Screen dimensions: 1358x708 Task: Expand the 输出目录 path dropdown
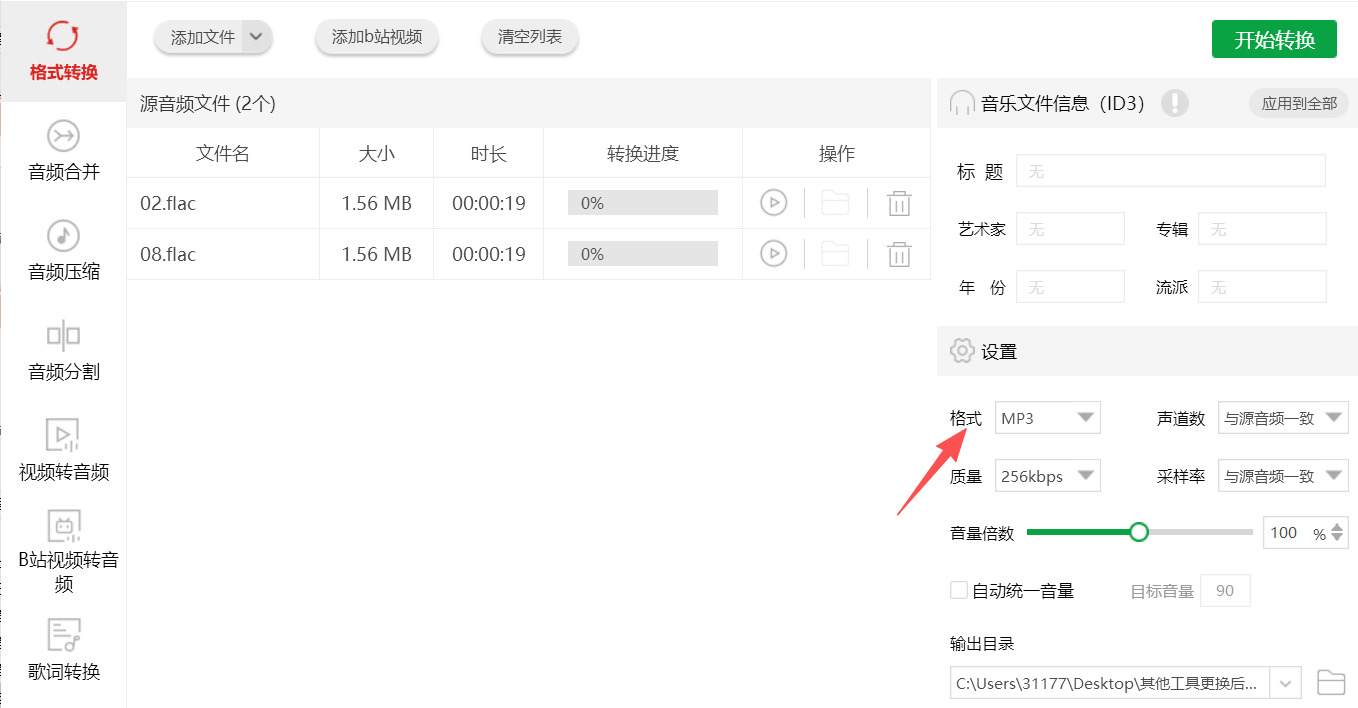coord(1286,683)
